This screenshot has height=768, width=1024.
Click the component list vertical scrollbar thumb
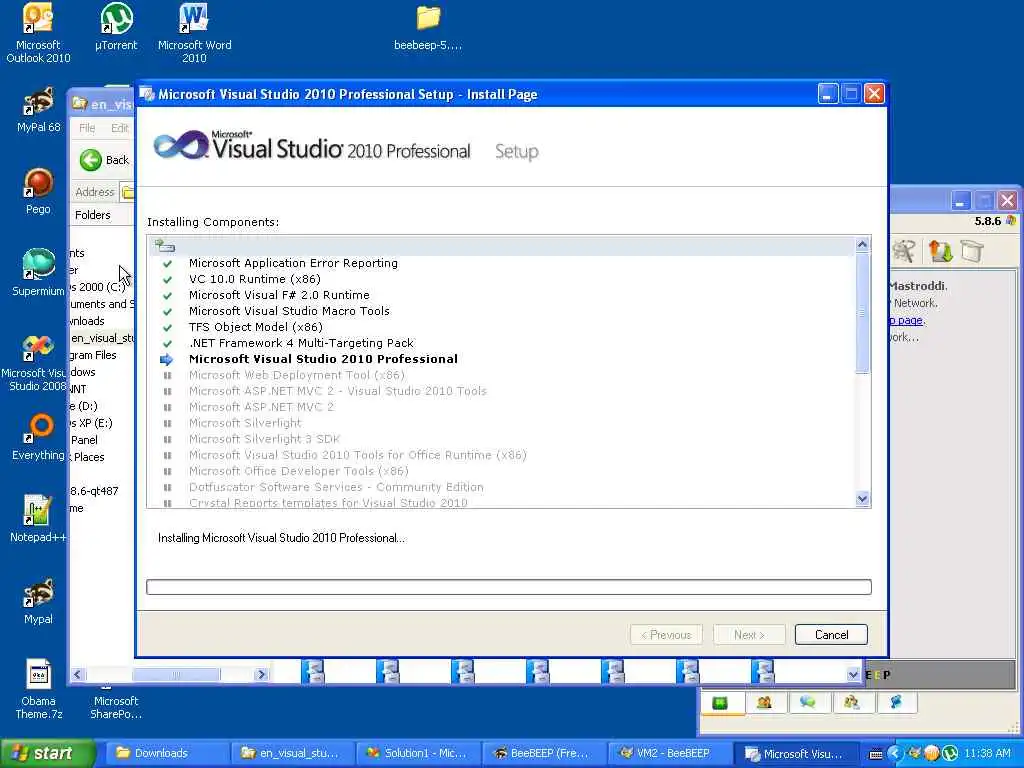point(862,313)
